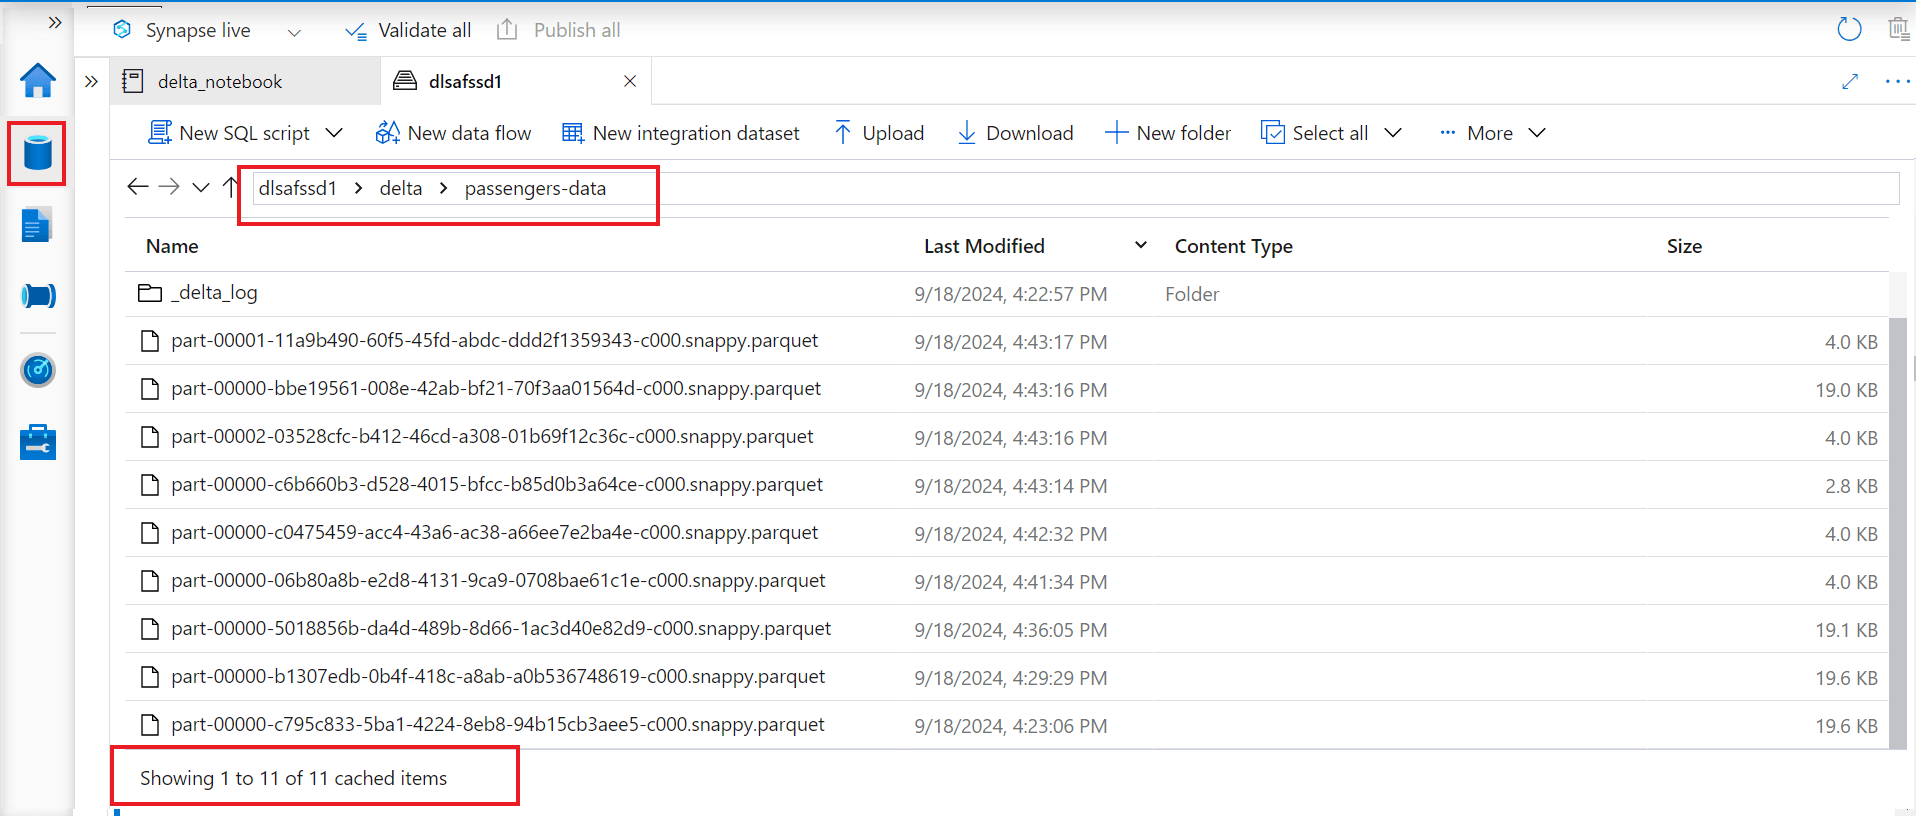Click the Upload button
Image resolution: width=1916 pixels, height=816 pixels.
879,133
